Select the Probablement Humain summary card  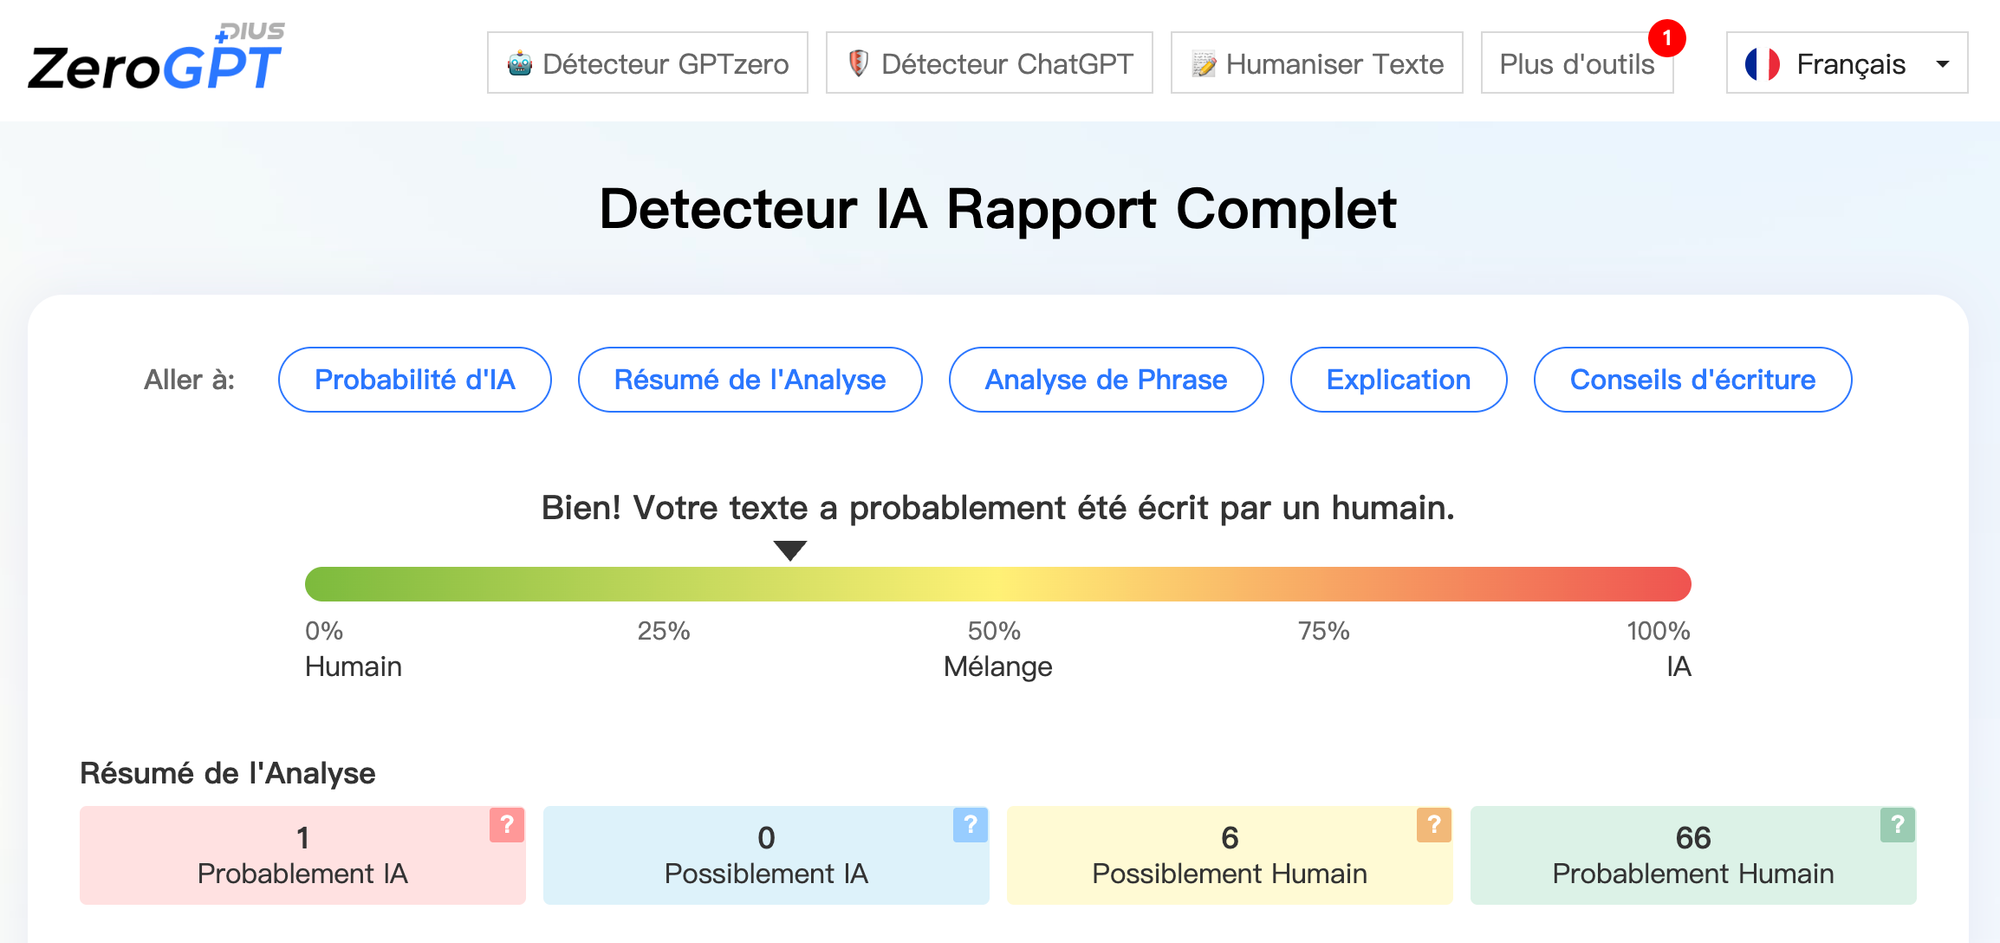[x=1692, y=856]
